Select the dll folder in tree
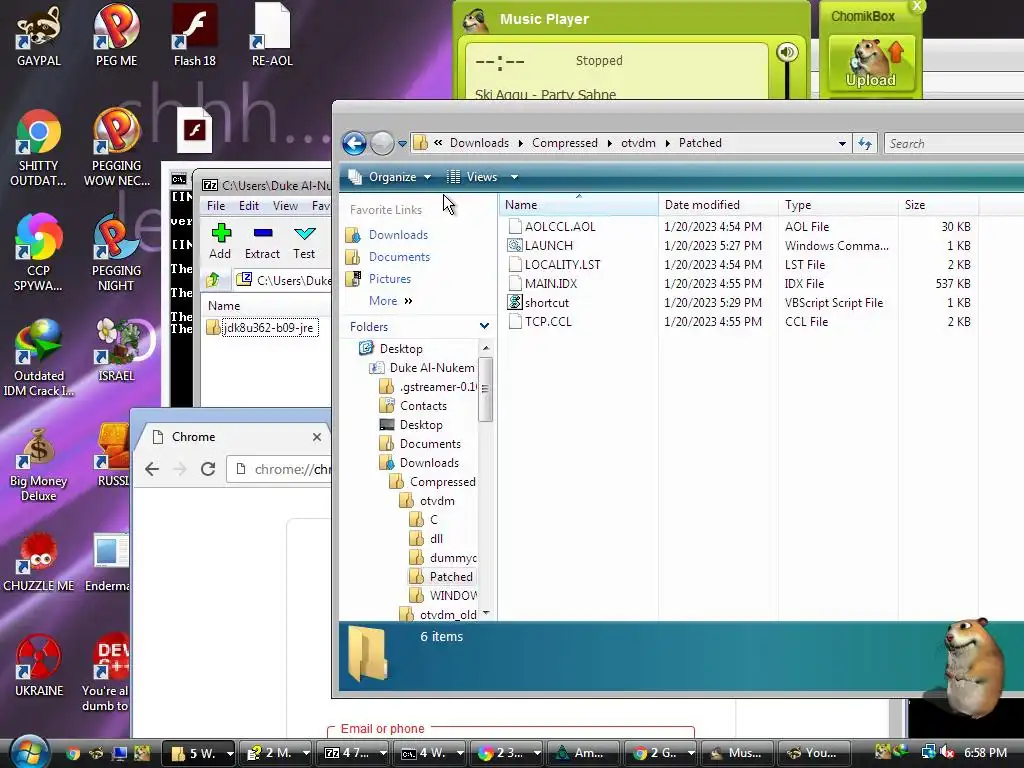1024x768 pixels. coord(436,539)
